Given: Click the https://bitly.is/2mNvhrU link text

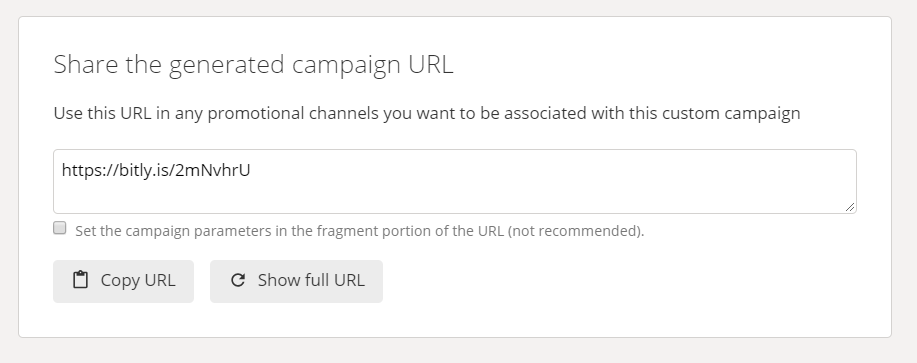Looking at the screenshot, I should coord(156,170).
